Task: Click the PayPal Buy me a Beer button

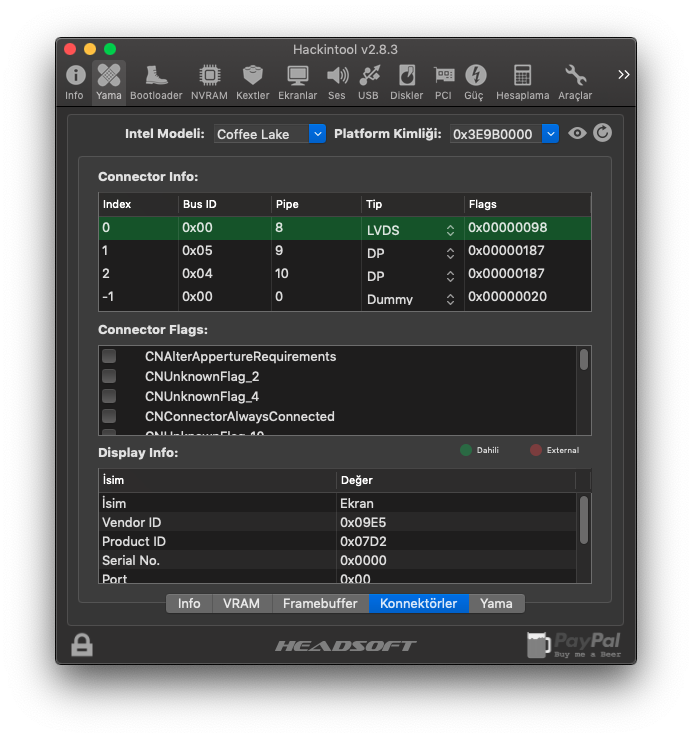Action: coord(575,645)
